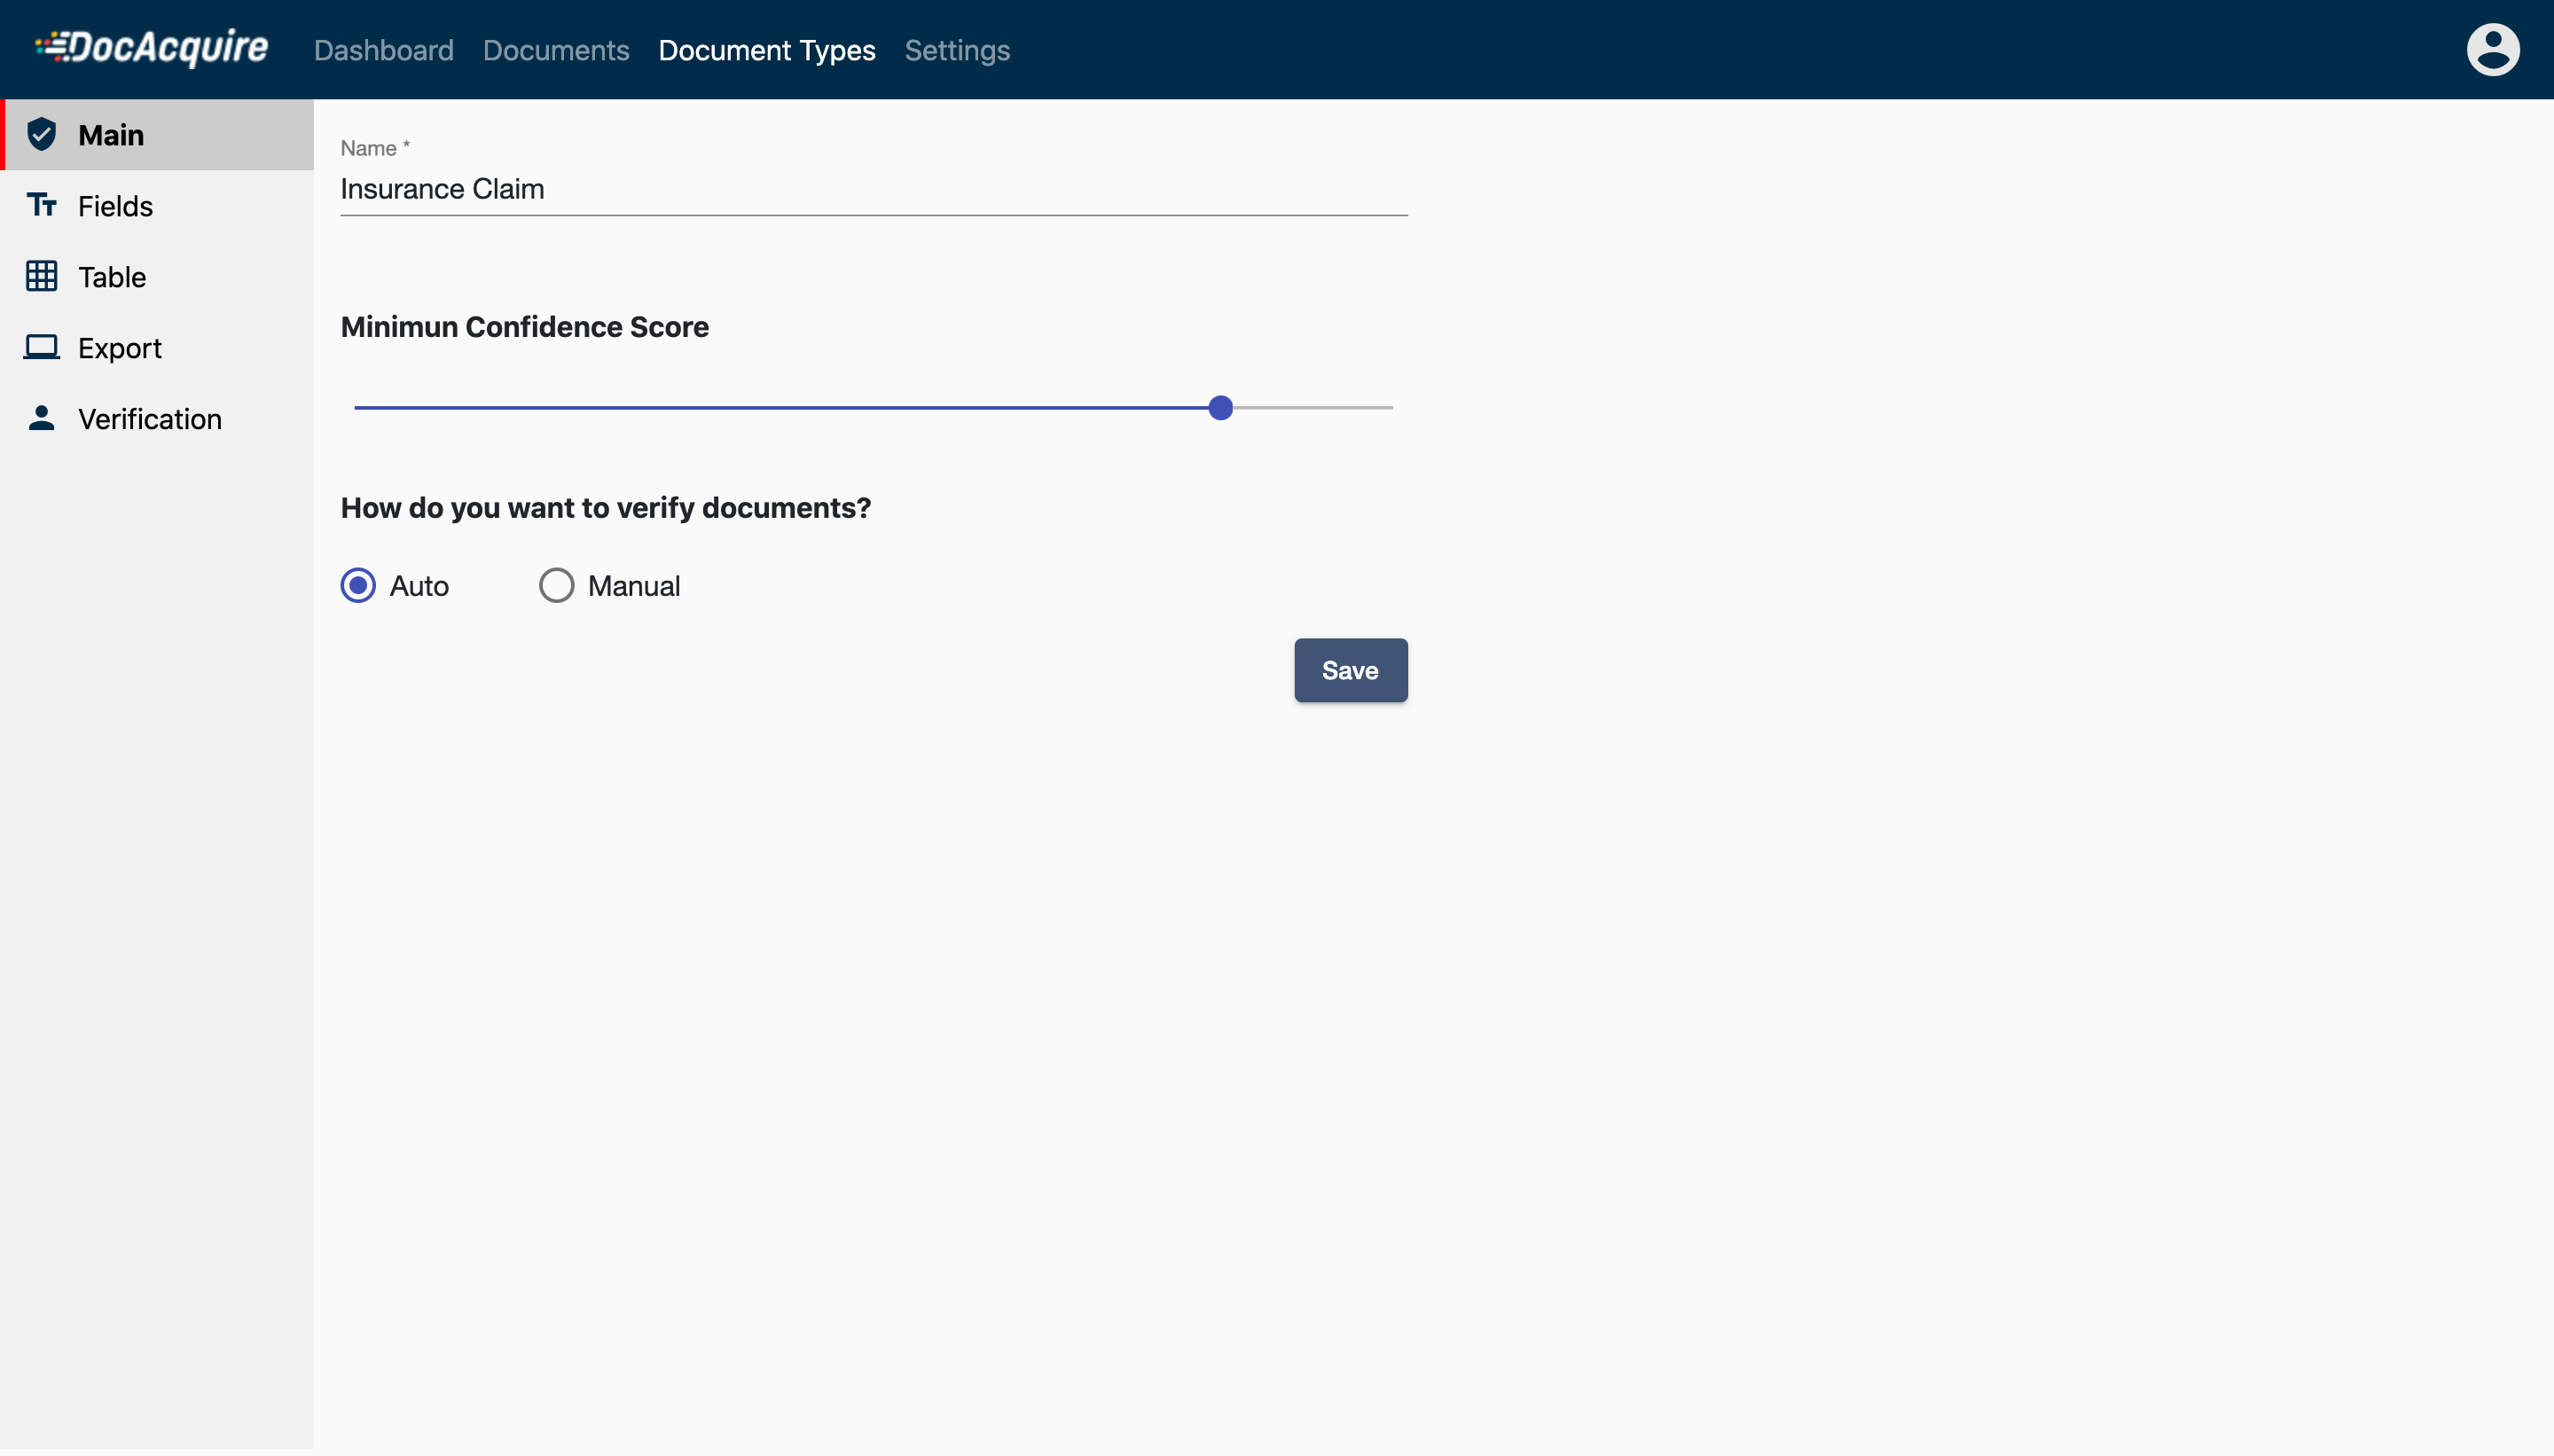Open the Settings page
Image resolution: width=2554 pixels, height=1456 pixels.
(956, 50)
